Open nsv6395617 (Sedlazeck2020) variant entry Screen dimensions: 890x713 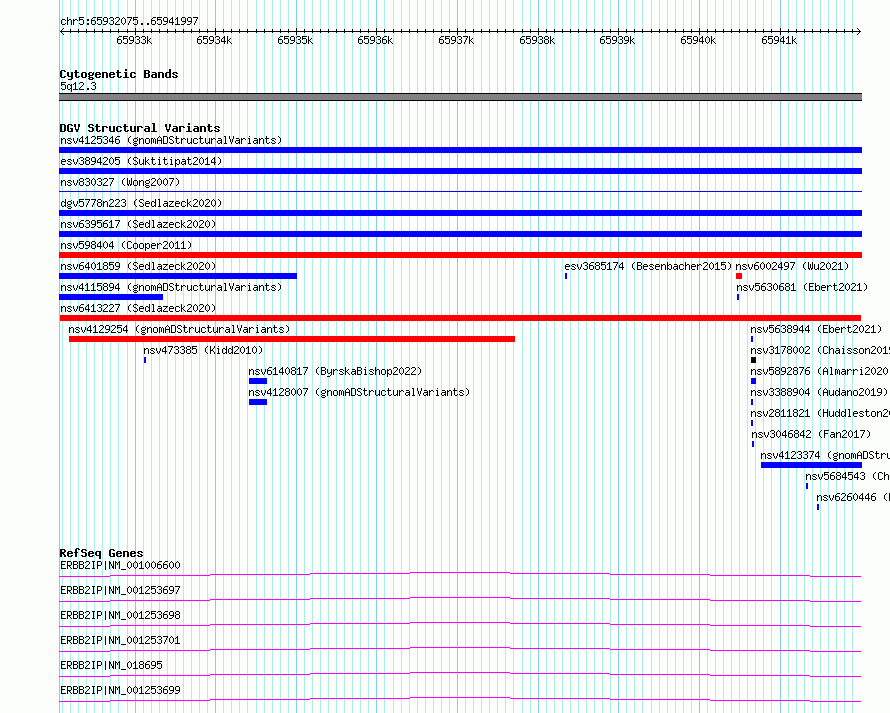138,224
